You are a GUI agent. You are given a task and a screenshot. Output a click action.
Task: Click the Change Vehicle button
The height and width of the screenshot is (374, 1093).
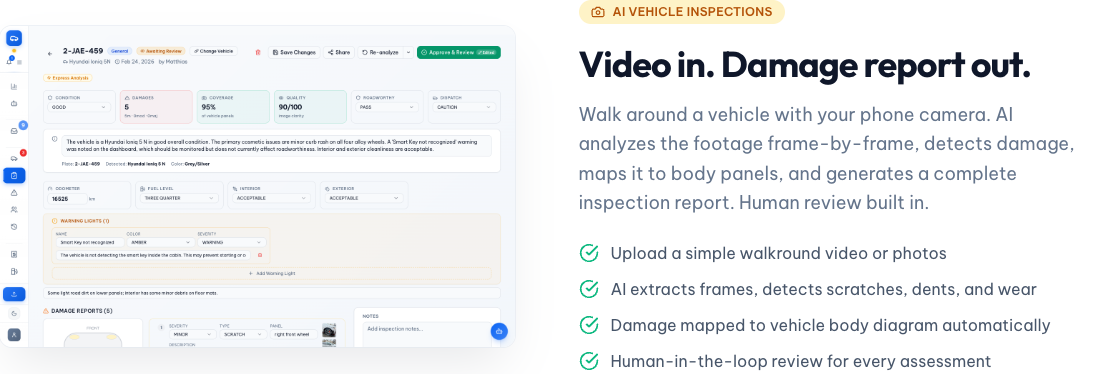pyautogui.click(x=213, y=51)
